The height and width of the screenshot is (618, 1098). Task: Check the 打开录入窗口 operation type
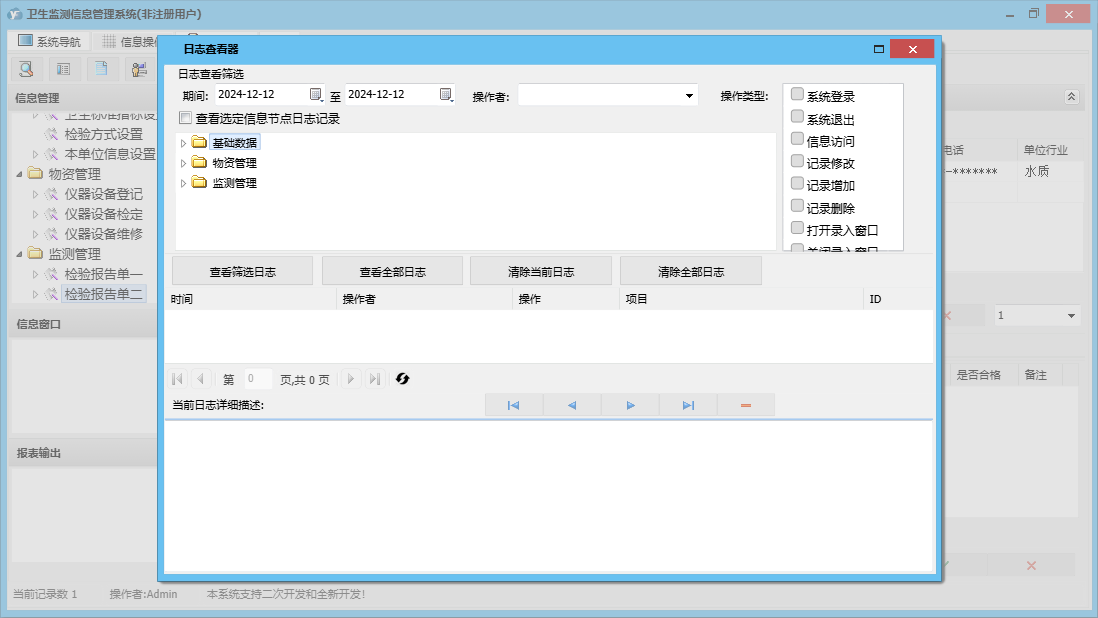tap(797, 229)
